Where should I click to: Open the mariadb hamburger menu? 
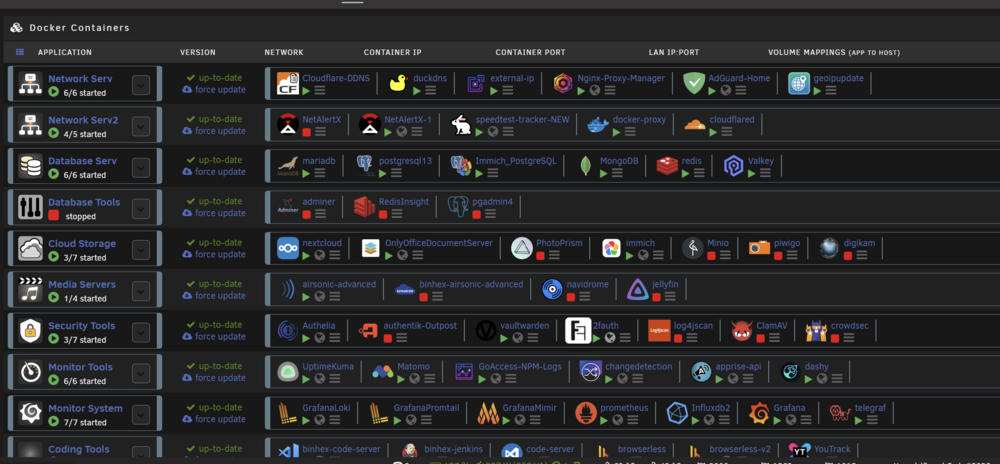click(x=320, y=173)
